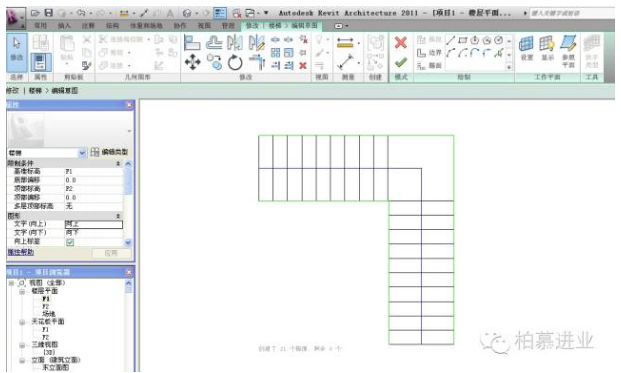Collapse 天花板平面 tree node
The height and width of the screenshot is (373, 621).
click(x=22, y=322)
